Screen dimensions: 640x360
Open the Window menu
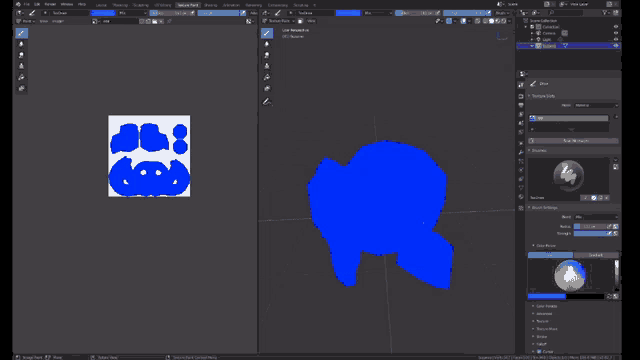pos(67,4)
